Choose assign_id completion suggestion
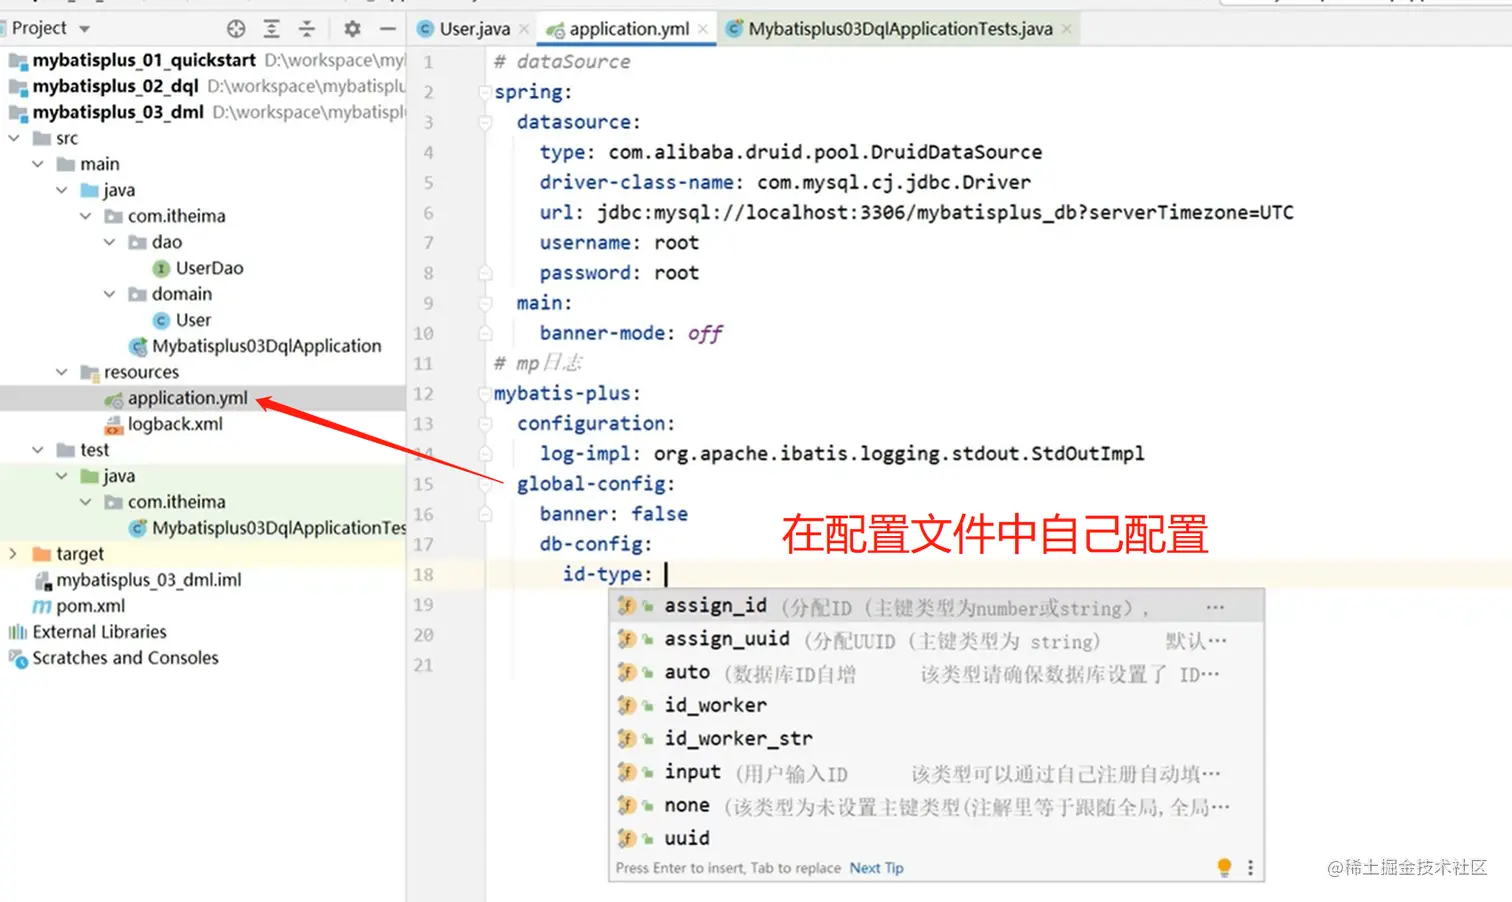Image resolution: width=1512 pixels, height=902 pixels. (936, 606)
